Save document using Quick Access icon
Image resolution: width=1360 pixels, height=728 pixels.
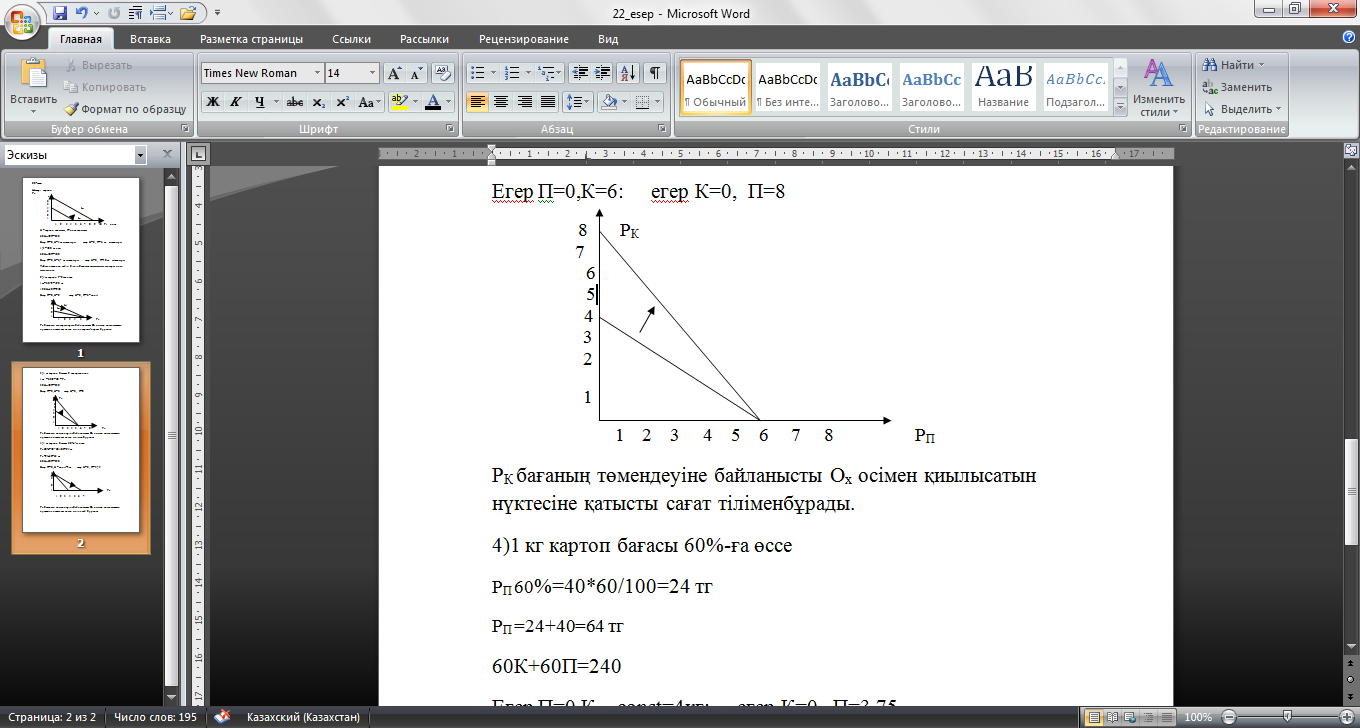pos(60,14)
